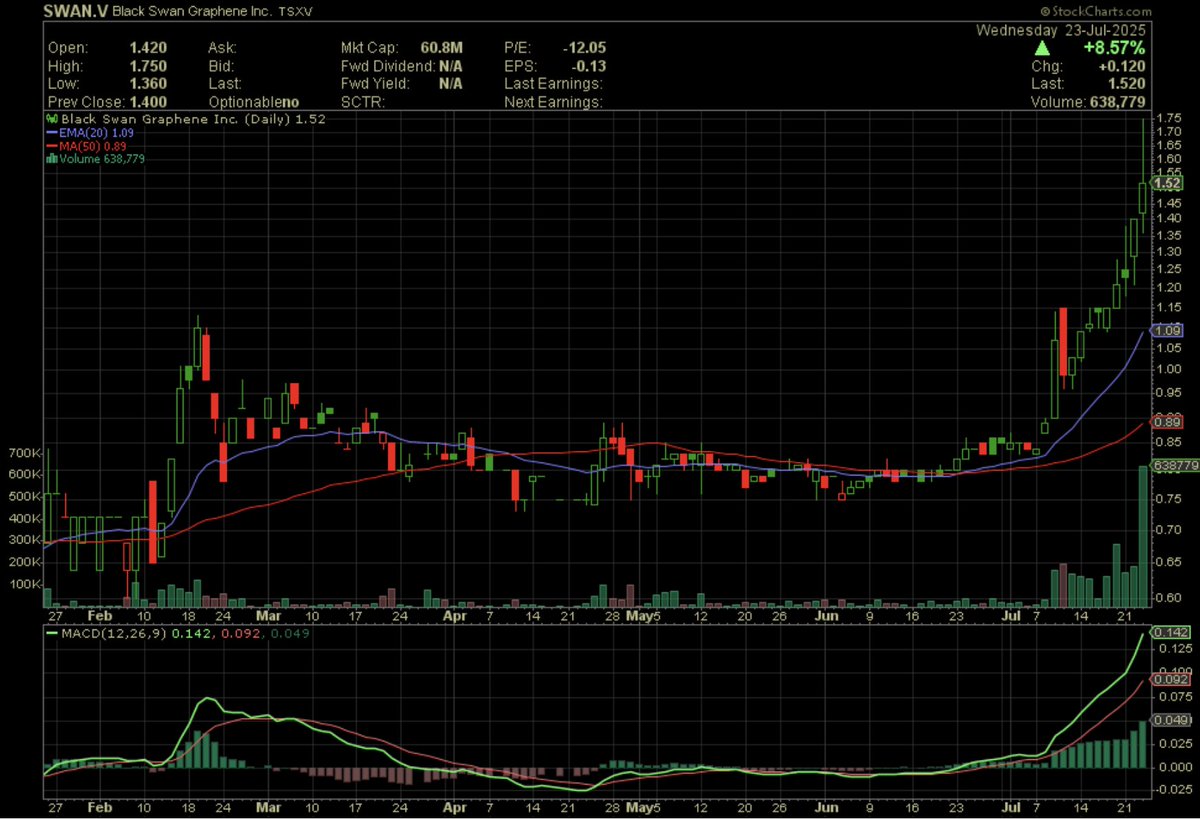Click the Prev Close 1.400 value
The image size is (1200, 819).
coord(148,102)
